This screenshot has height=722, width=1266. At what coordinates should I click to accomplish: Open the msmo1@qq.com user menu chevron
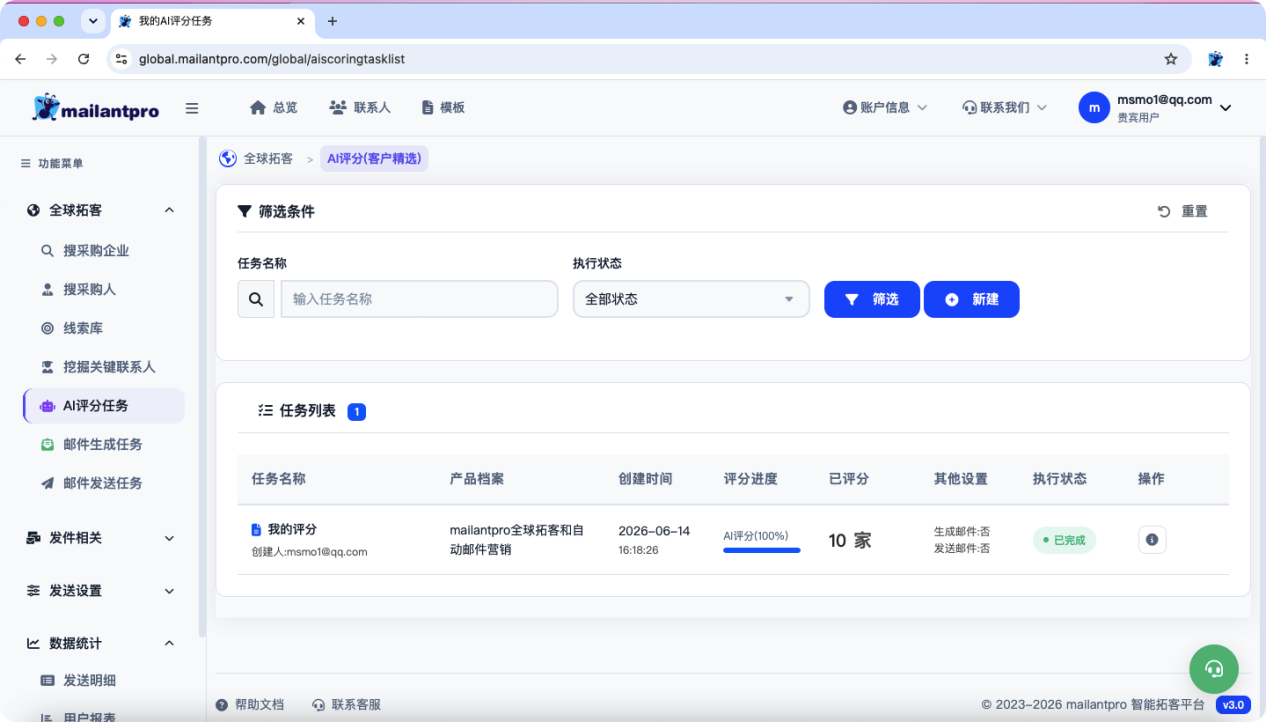(1226, 108)
